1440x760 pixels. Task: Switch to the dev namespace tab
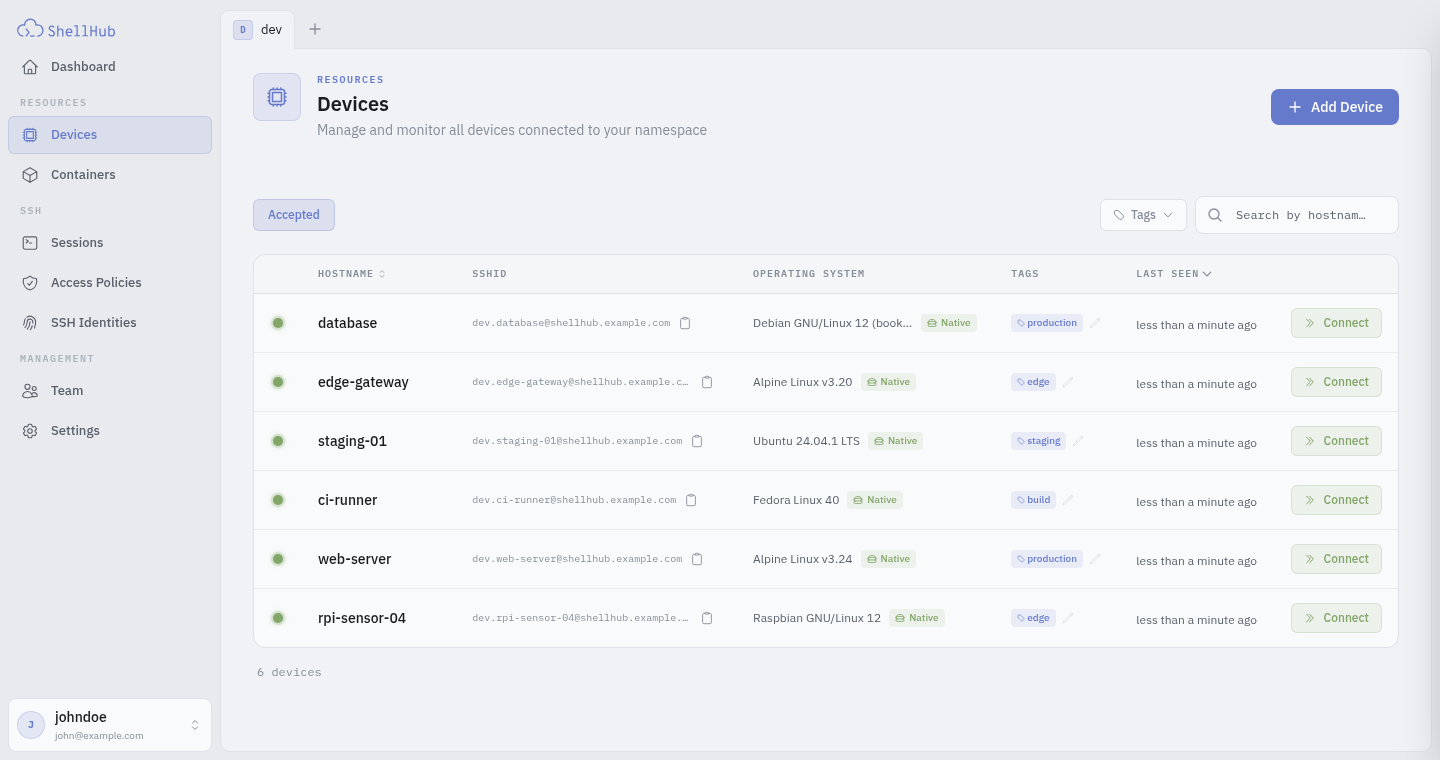click(x=258, y=29)
